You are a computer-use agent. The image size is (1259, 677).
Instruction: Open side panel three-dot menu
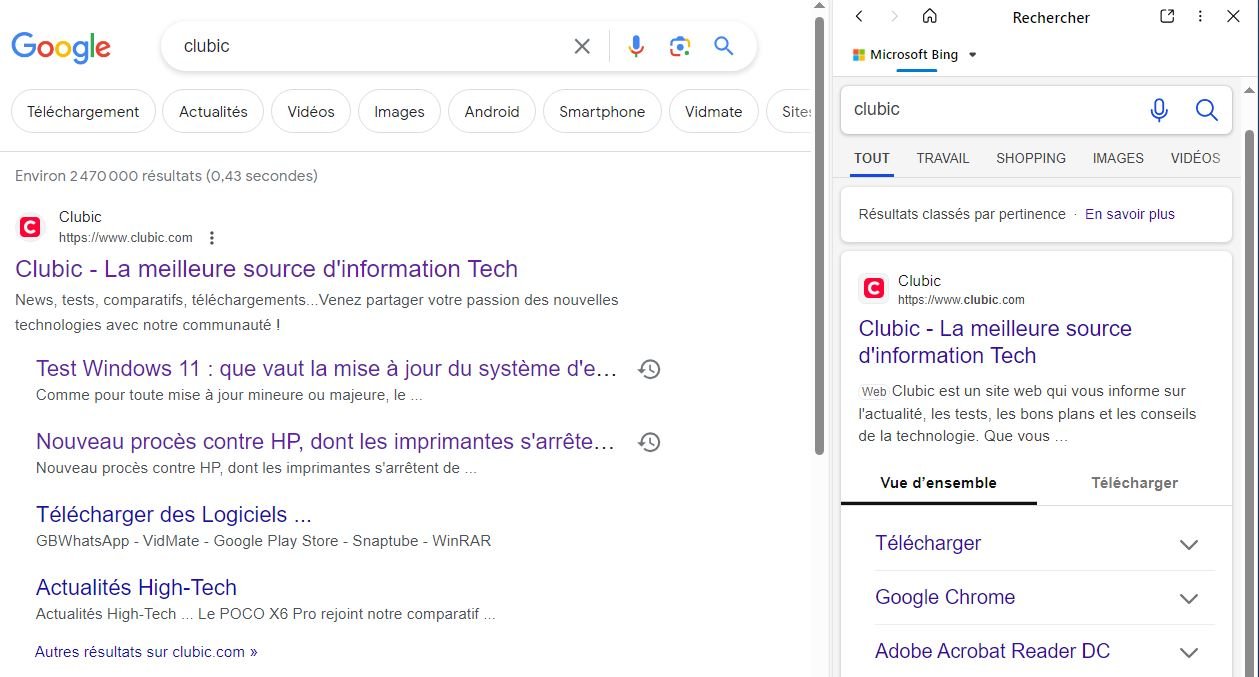pos(1200,17)
